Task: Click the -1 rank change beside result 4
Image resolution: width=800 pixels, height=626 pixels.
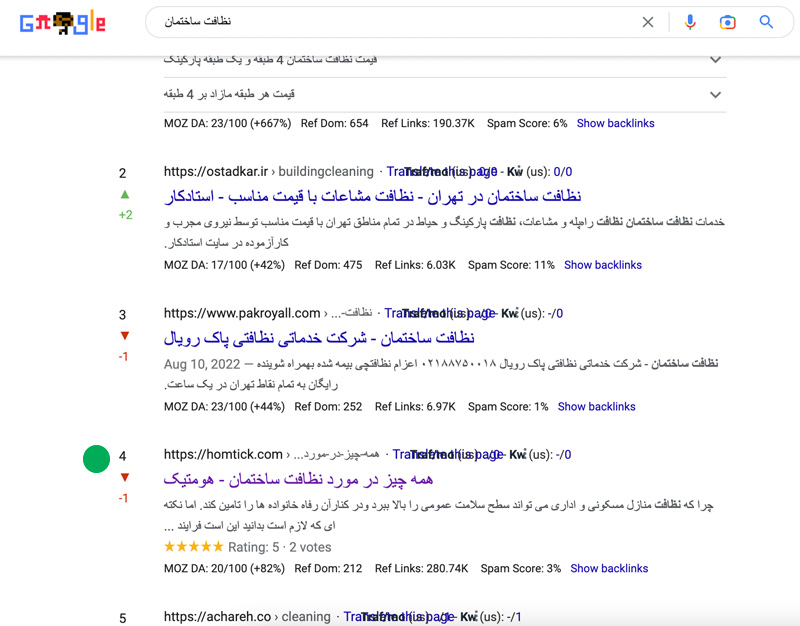Action: click(x=123, y=498)
